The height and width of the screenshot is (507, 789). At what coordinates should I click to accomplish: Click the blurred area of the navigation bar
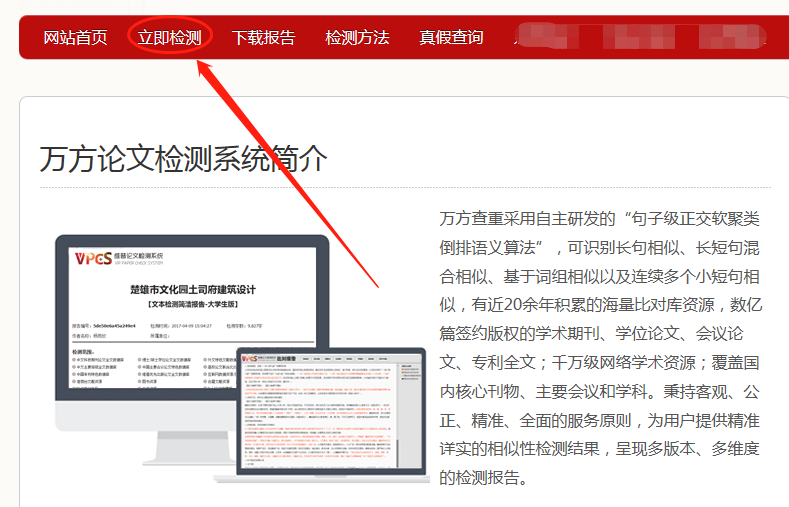650,38
